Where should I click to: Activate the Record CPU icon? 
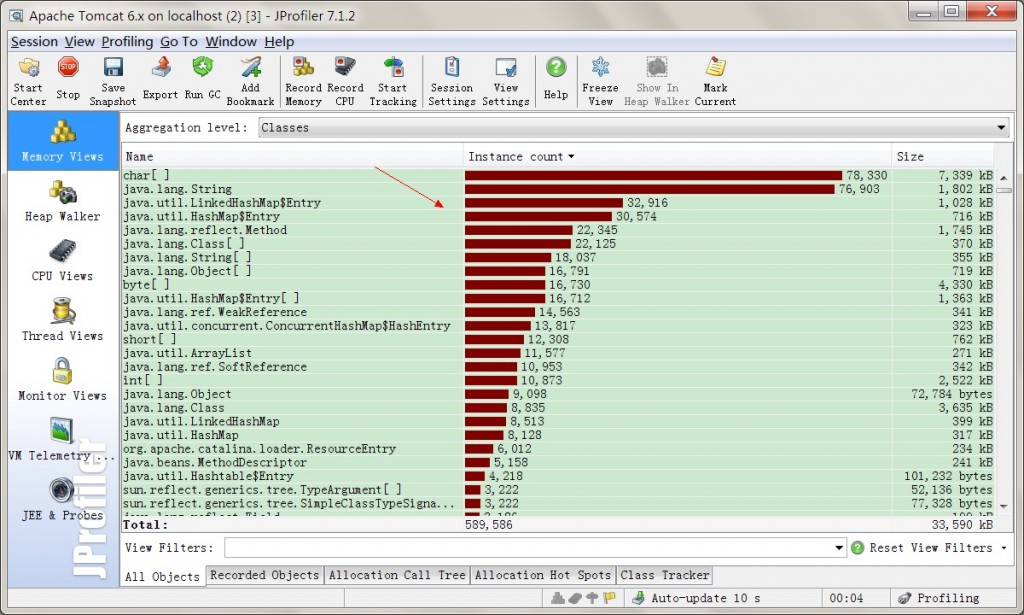pos(345,75)
